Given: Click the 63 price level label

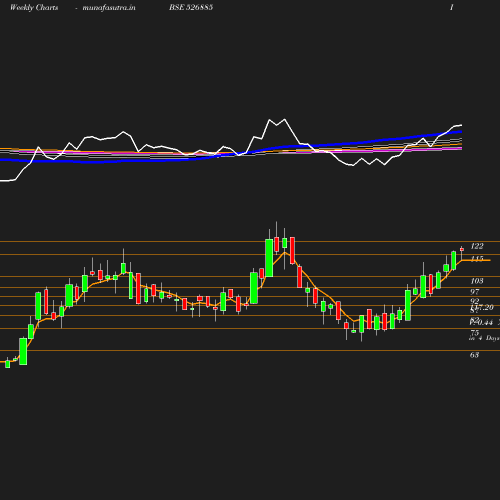Looking at the screenshot, I should [x=474, y=355].
